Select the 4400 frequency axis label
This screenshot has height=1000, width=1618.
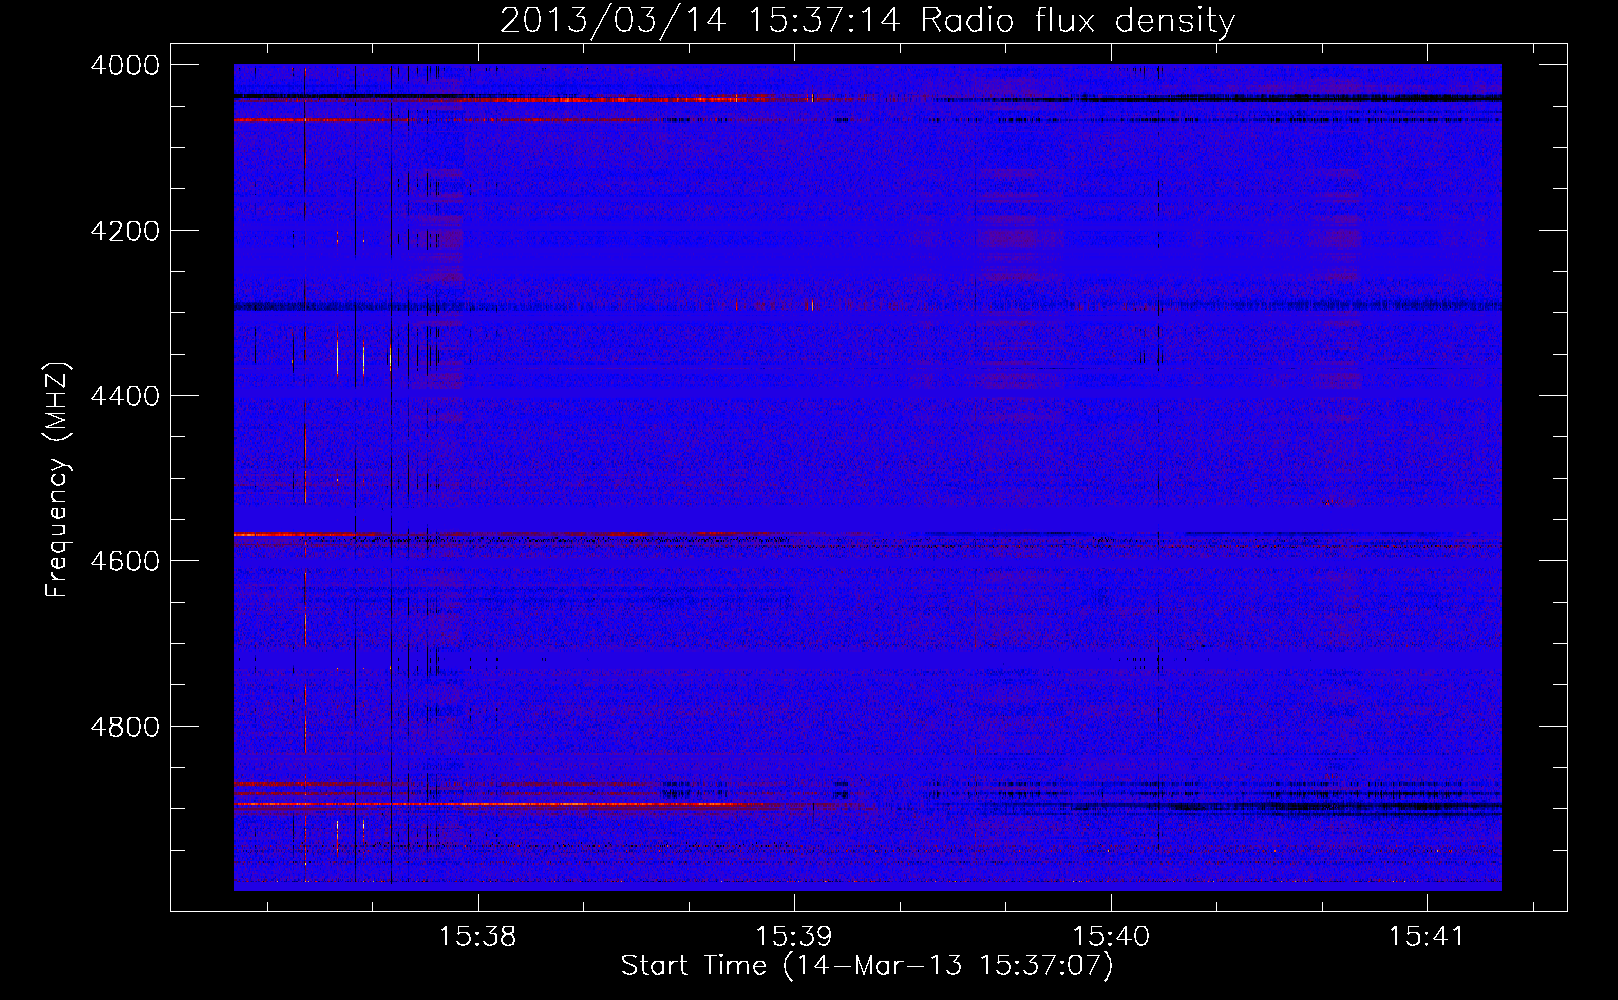click(x=125, y=396)
